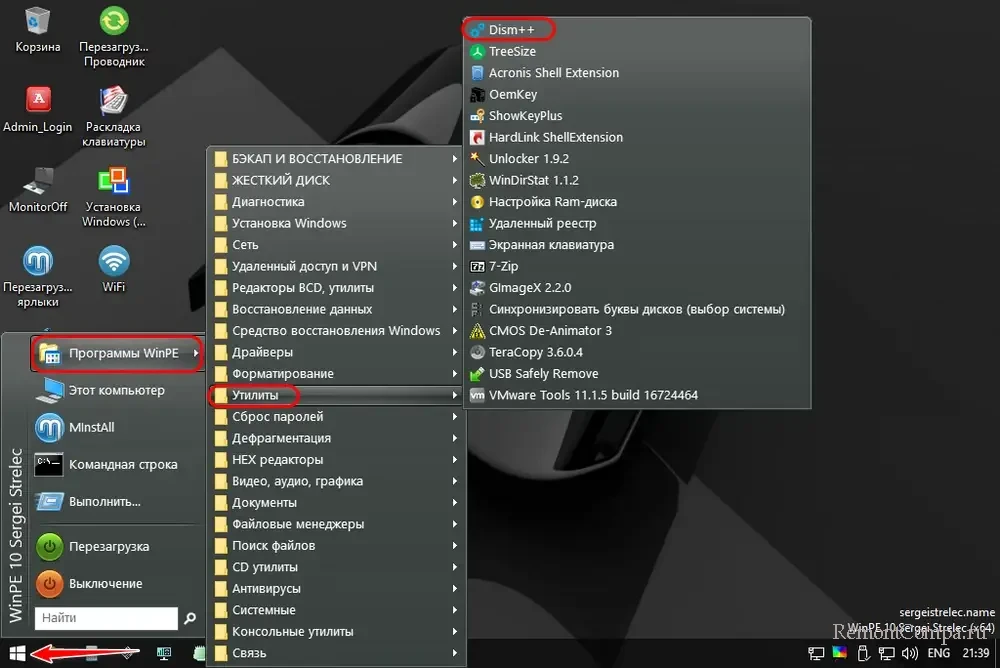The height and width of the screenshot is (668, 1000).
Task: Click the Перезагрузить Проводник desktop icon
Action: pyautogui.click(x=114, y=36)
